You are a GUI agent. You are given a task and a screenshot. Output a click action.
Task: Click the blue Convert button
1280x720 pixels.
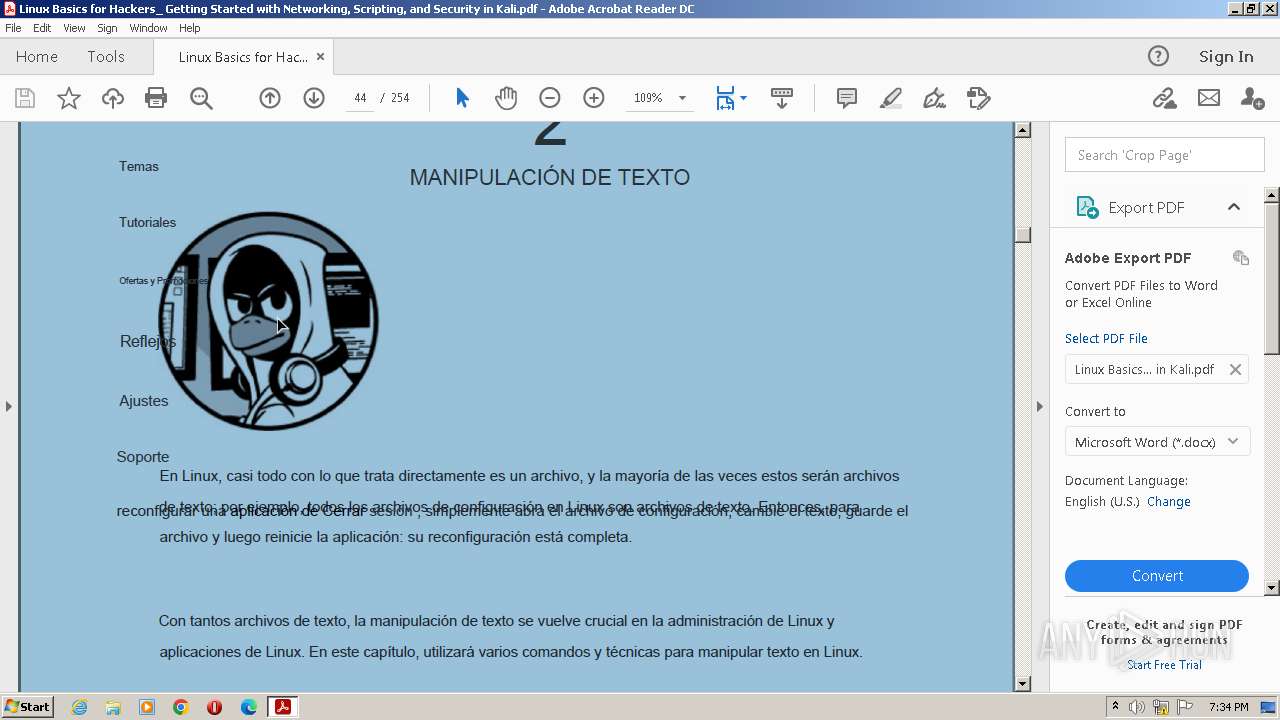[1157, 576]
